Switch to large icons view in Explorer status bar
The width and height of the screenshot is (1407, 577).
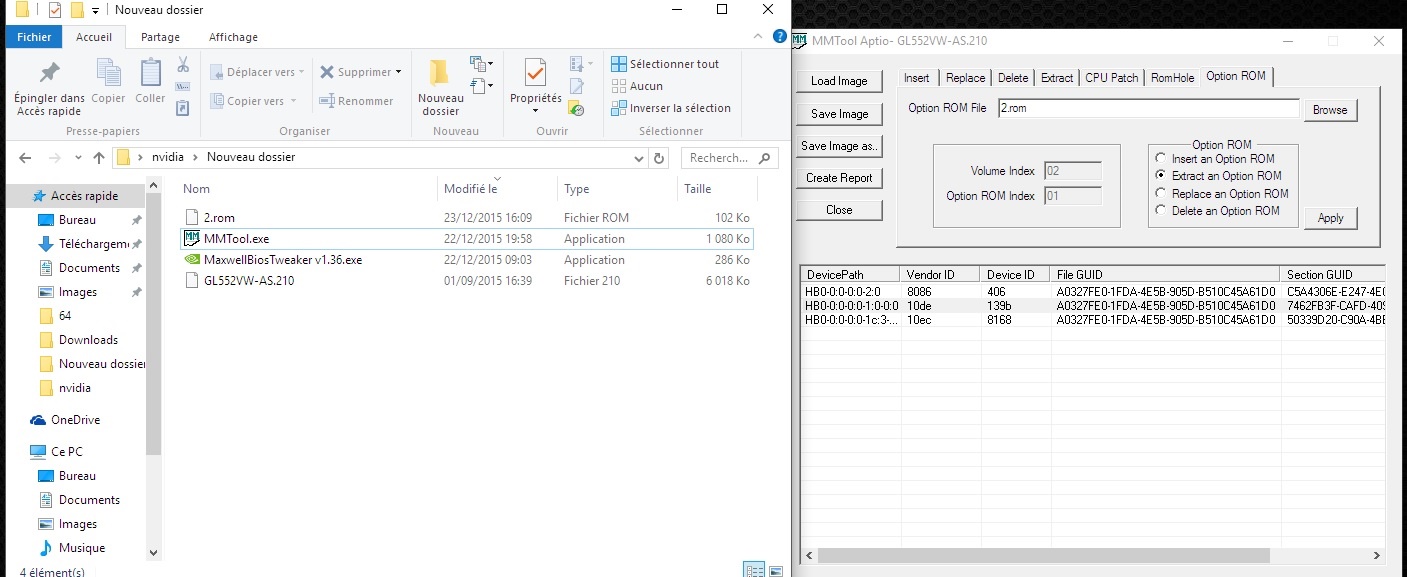pos(776,570)
